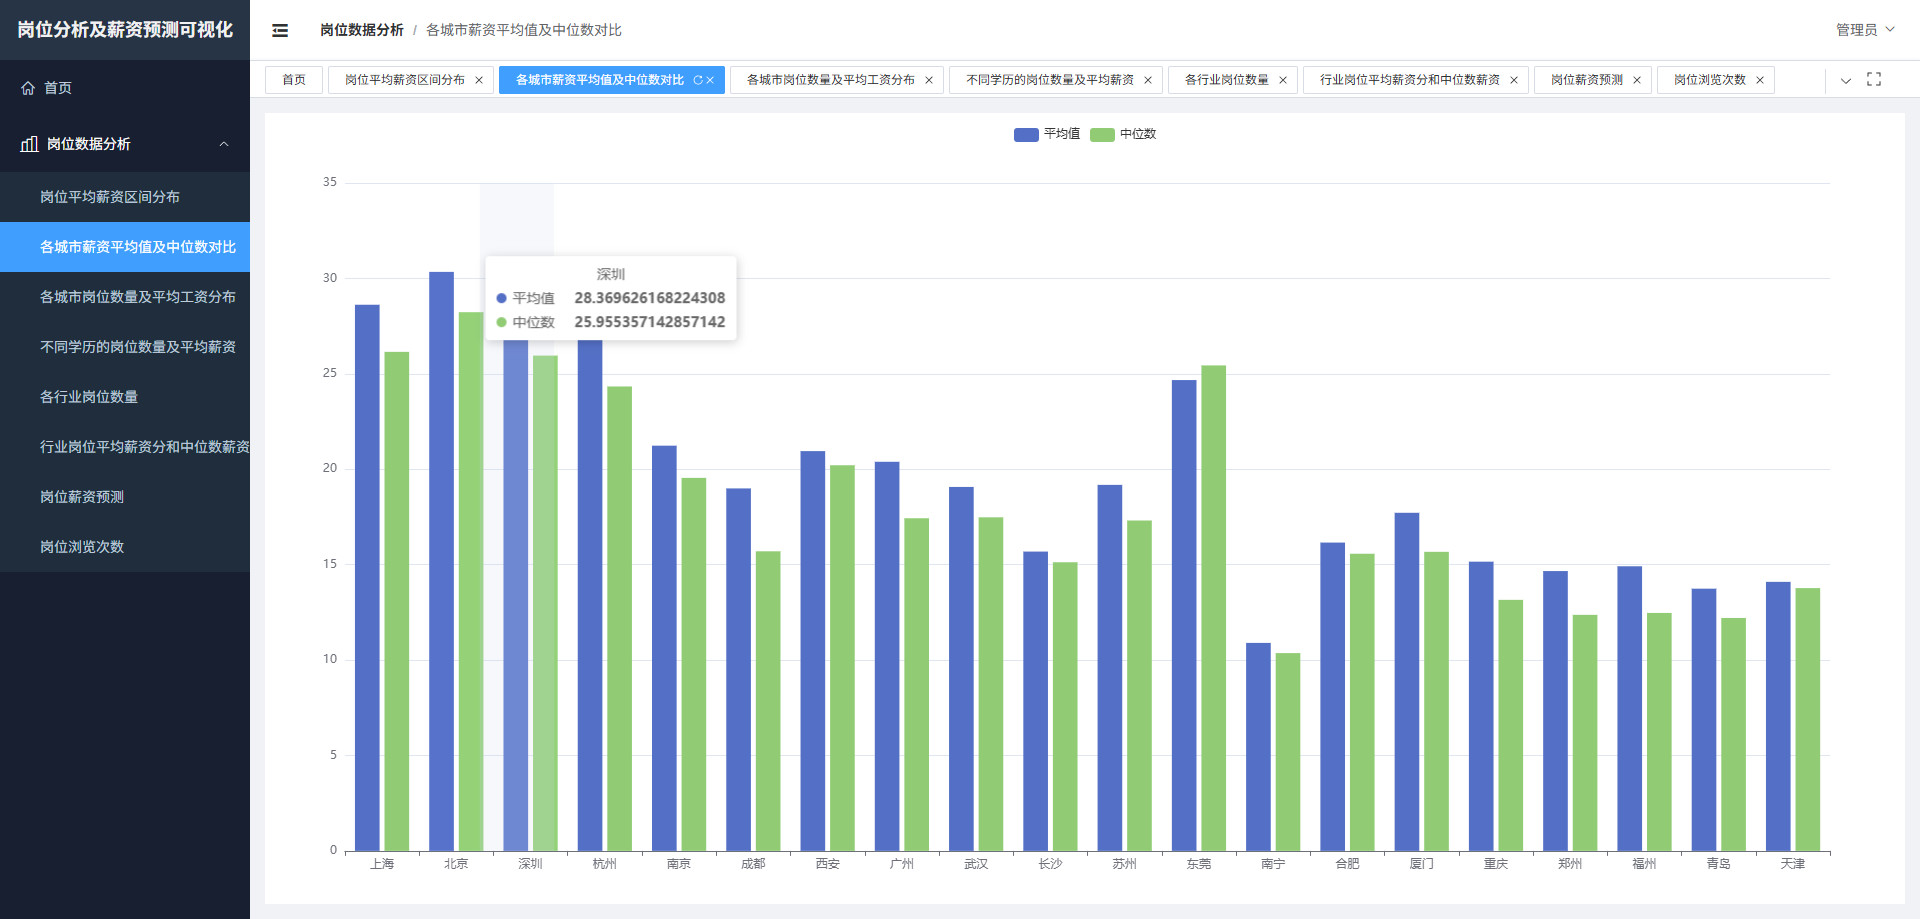
Task: Toggle fullscreen with the expand icon
Action: click(1874, 79)
